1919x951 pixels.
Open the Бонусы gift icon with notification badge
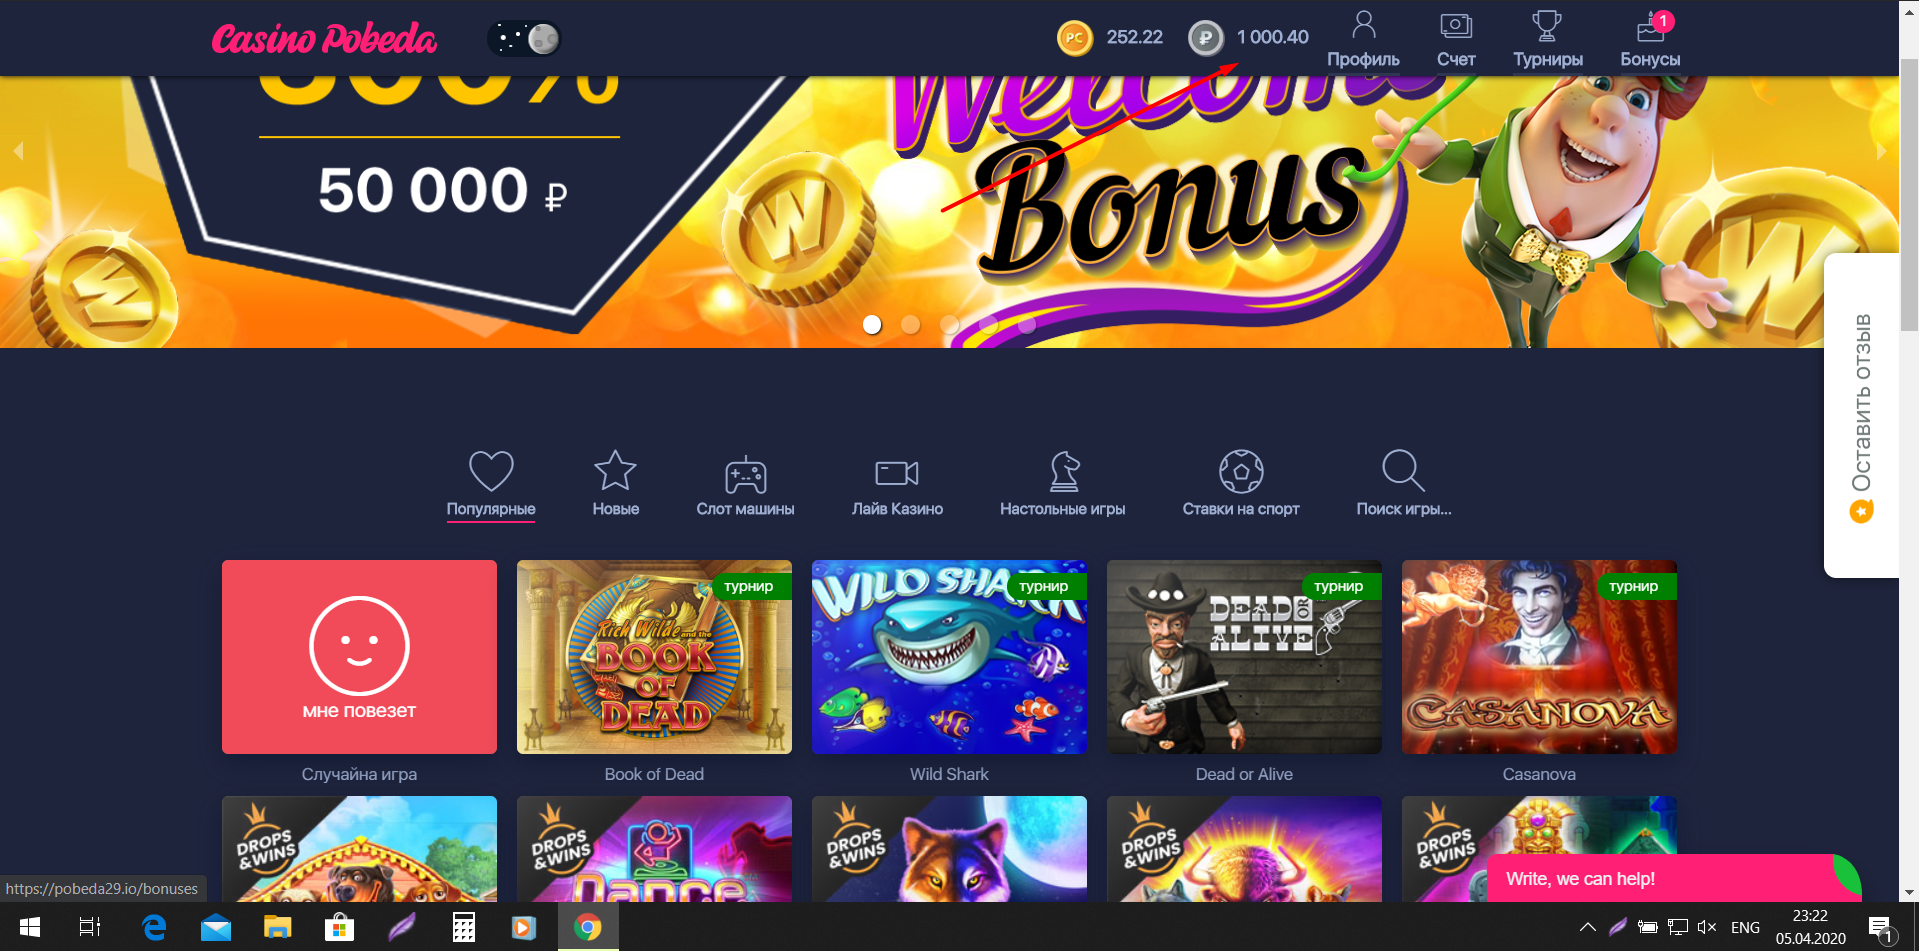coord(1650,40)
